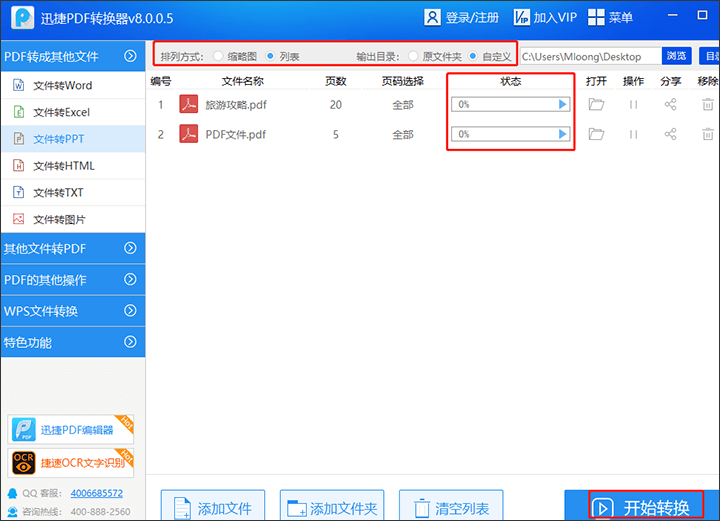Image resolution: width=720 pixels, height=521 pixels.
Task: Select 文件转图片 in sidebar
Action: pos(73,219)
